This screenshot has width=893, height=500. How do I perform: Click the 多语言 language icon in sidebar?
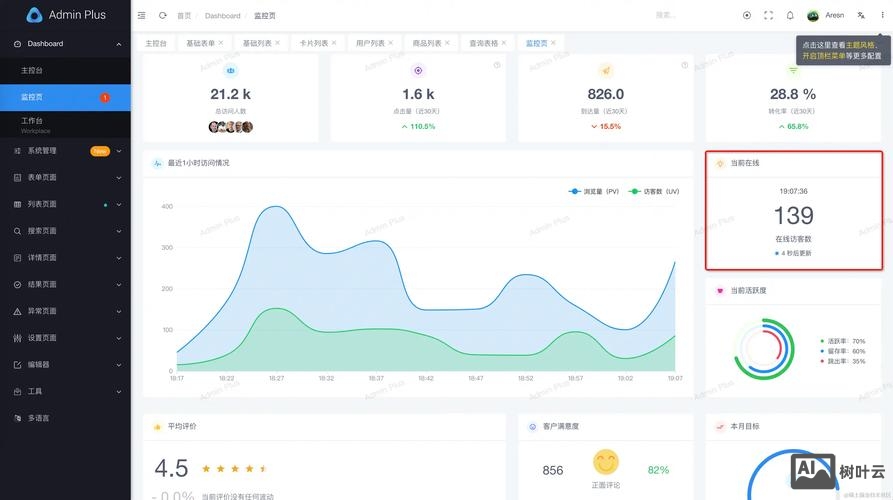click(x=17, y=418)
